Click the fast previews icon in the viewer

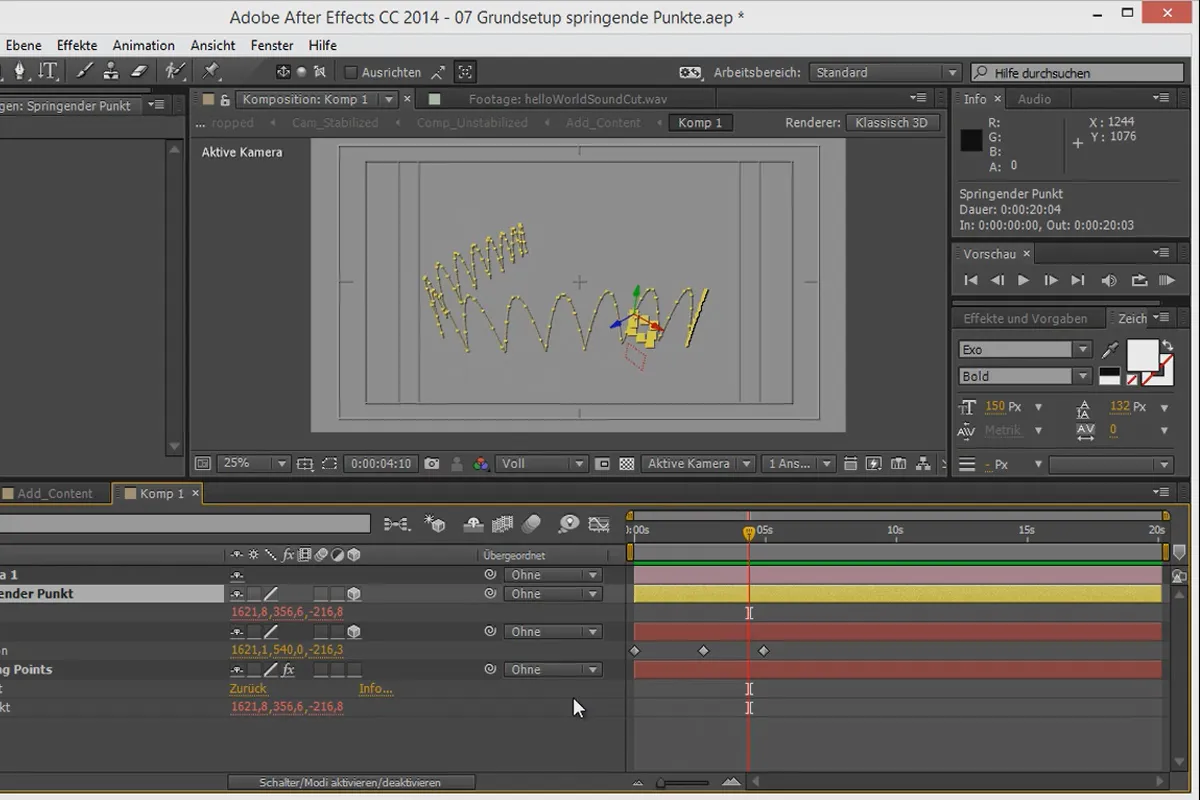coord(874,464)
